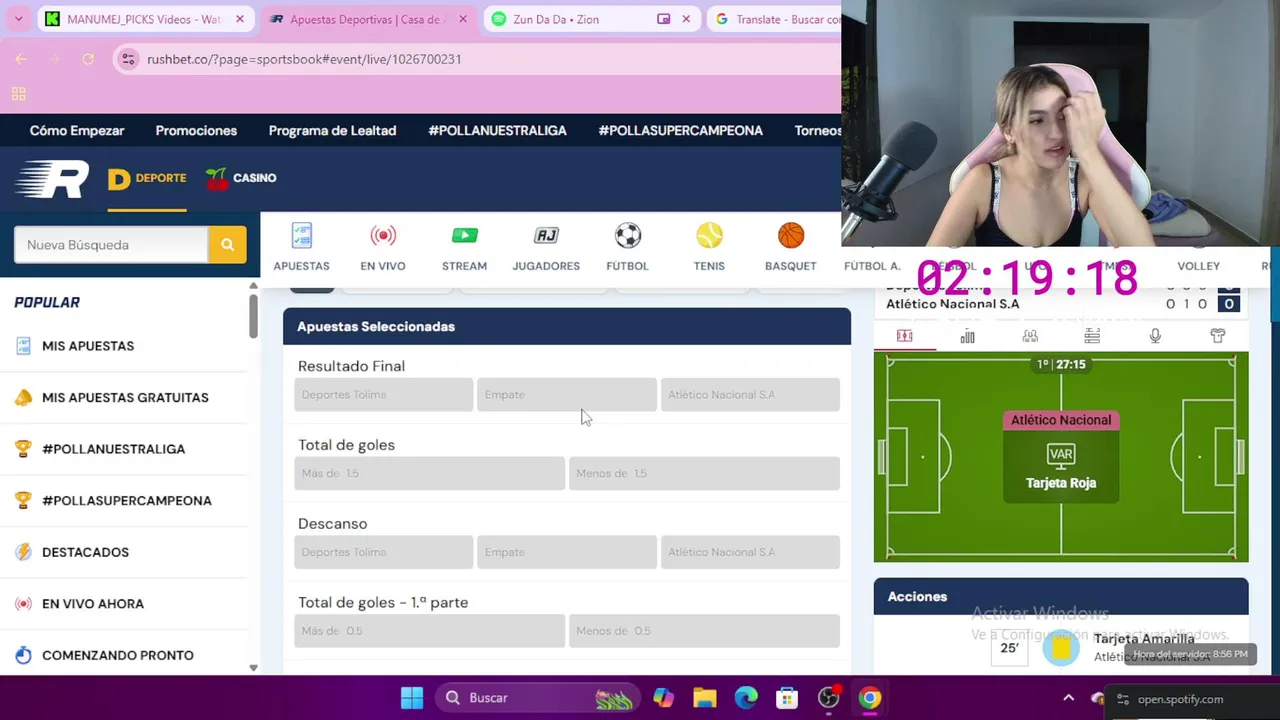Open #POLLANUESTRALIGA in top navigation
The image size is (1280, 720).
pos(497,130)
